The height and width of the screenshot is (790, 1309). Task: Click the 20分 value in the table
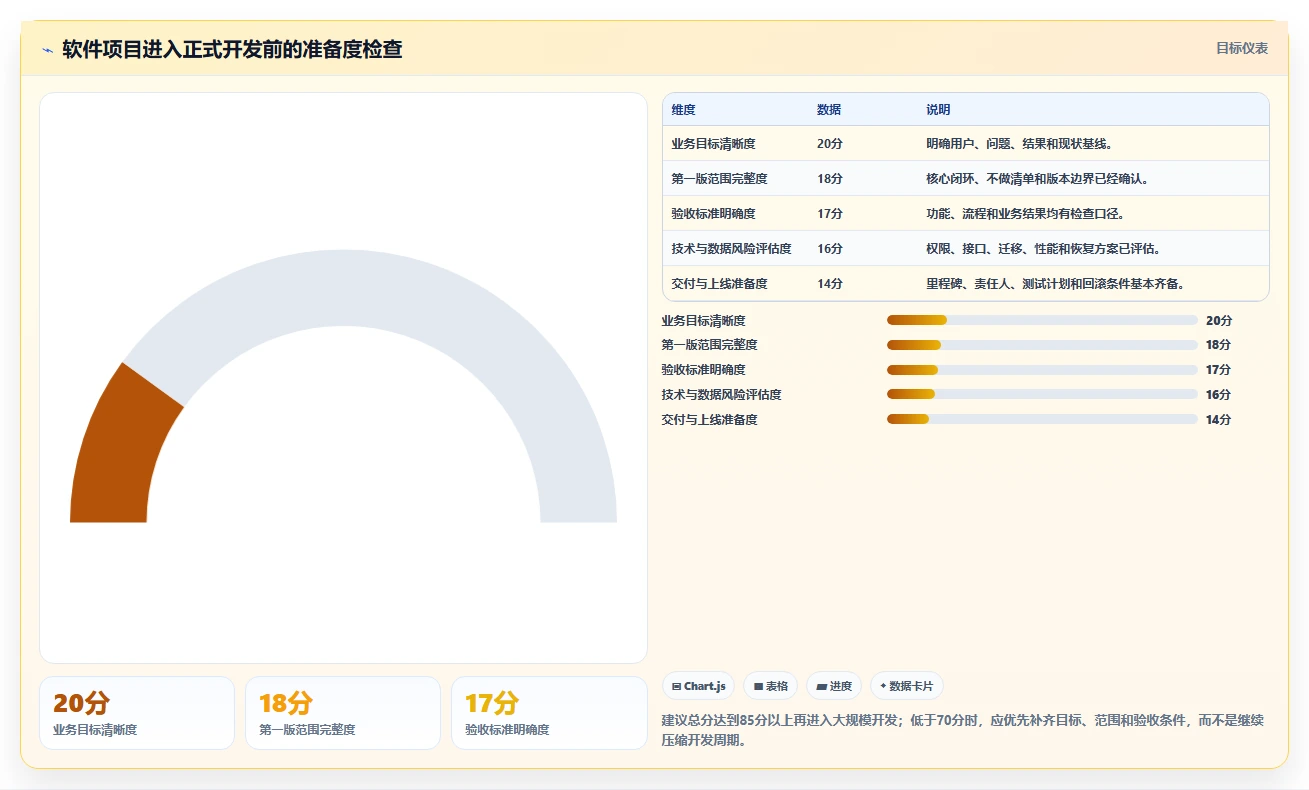[x=829, y=143]
